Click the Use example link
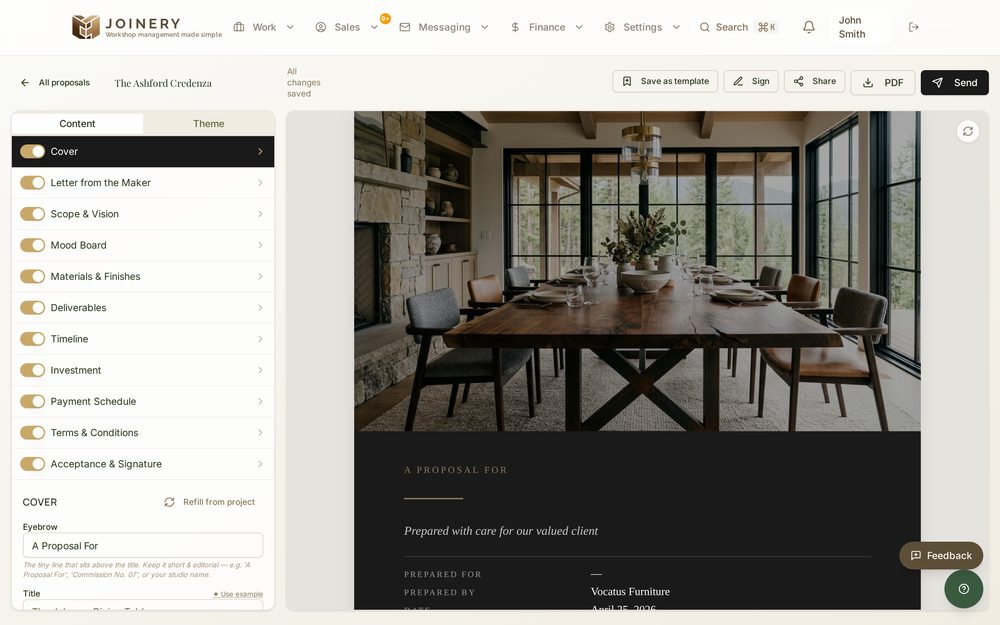The image size is (1000, 625). tap(238, 594)
